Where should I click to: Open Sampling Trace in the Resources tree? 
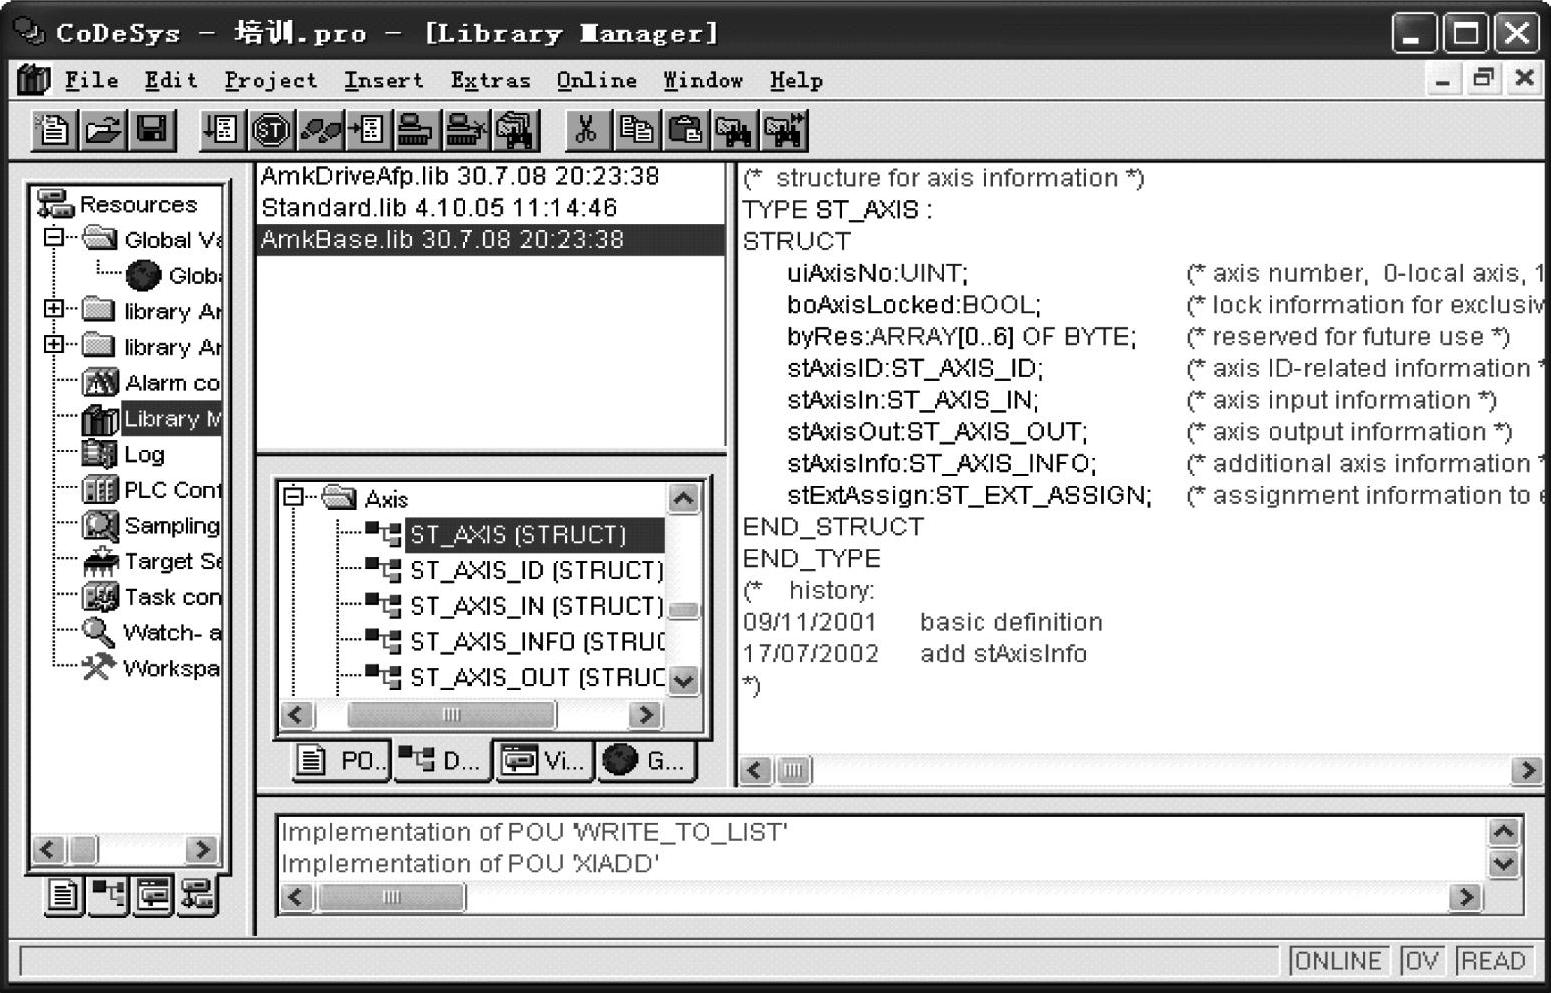click(151, 526)
